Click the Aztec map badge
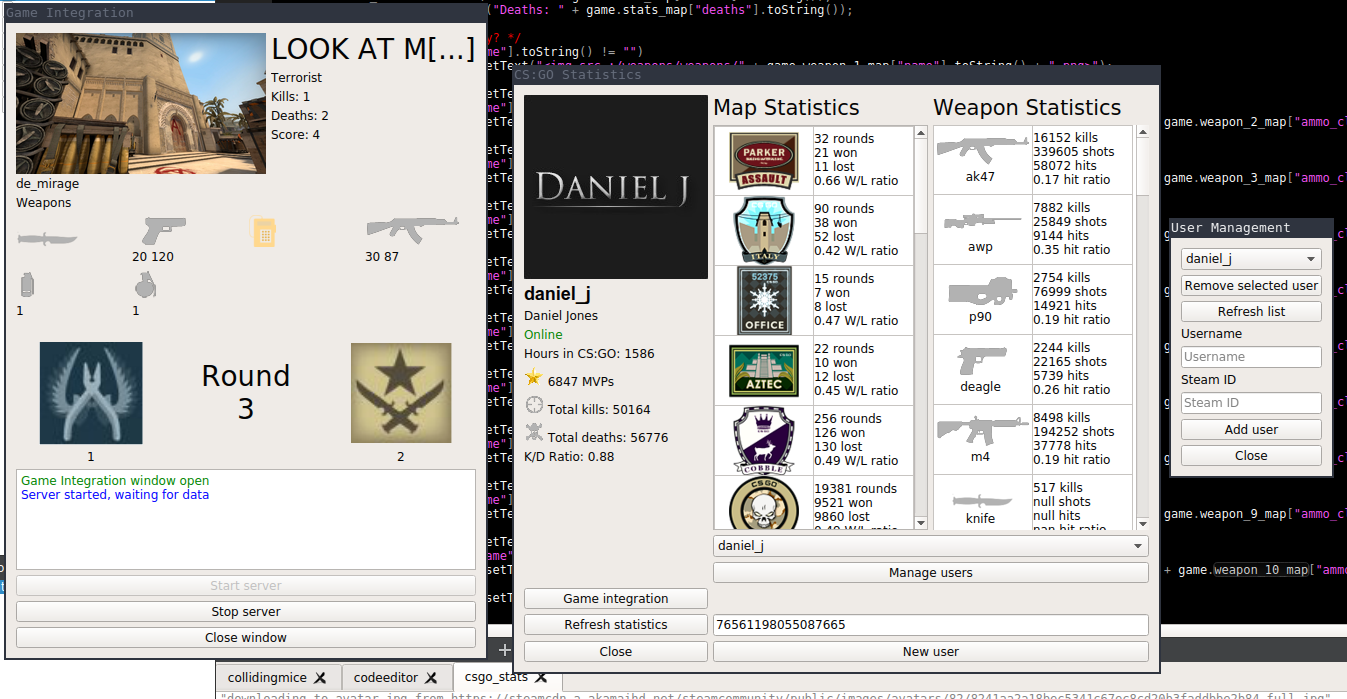The image size is (1347, 699). tap(764, 371)
